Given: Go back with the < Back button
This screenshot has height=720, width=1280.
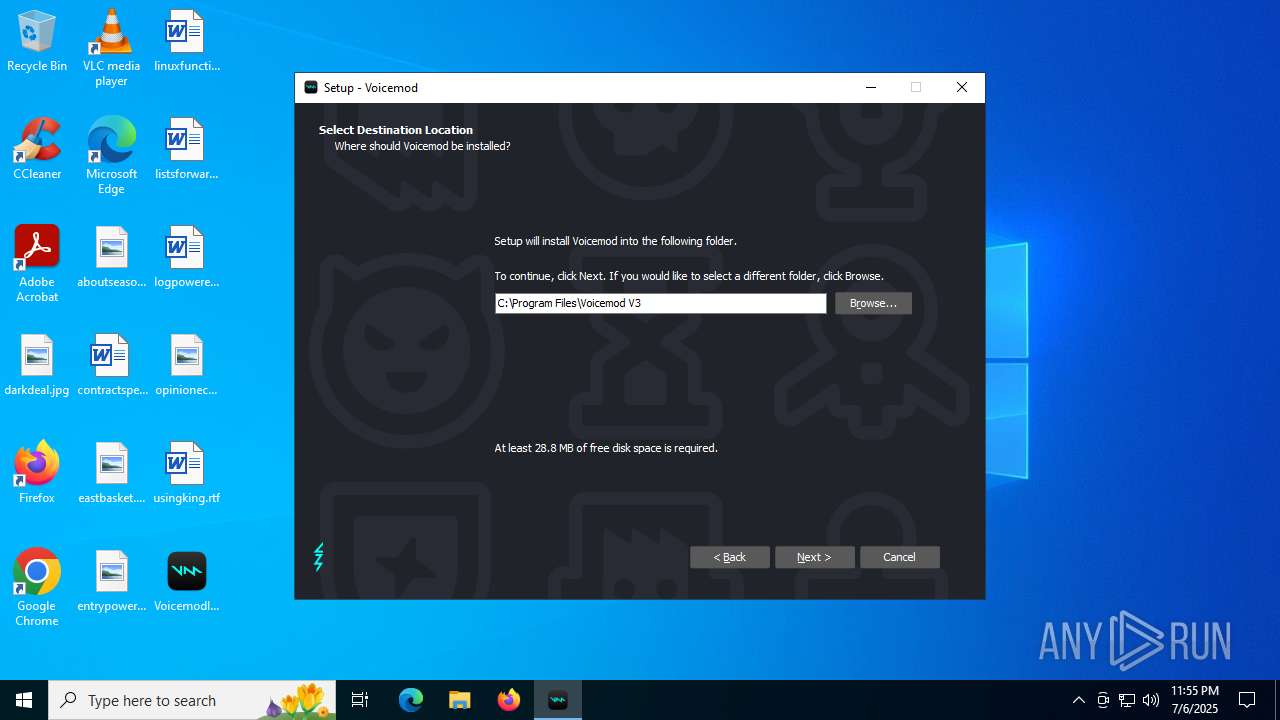Looking at the screenshot, I should coord(729,557).
